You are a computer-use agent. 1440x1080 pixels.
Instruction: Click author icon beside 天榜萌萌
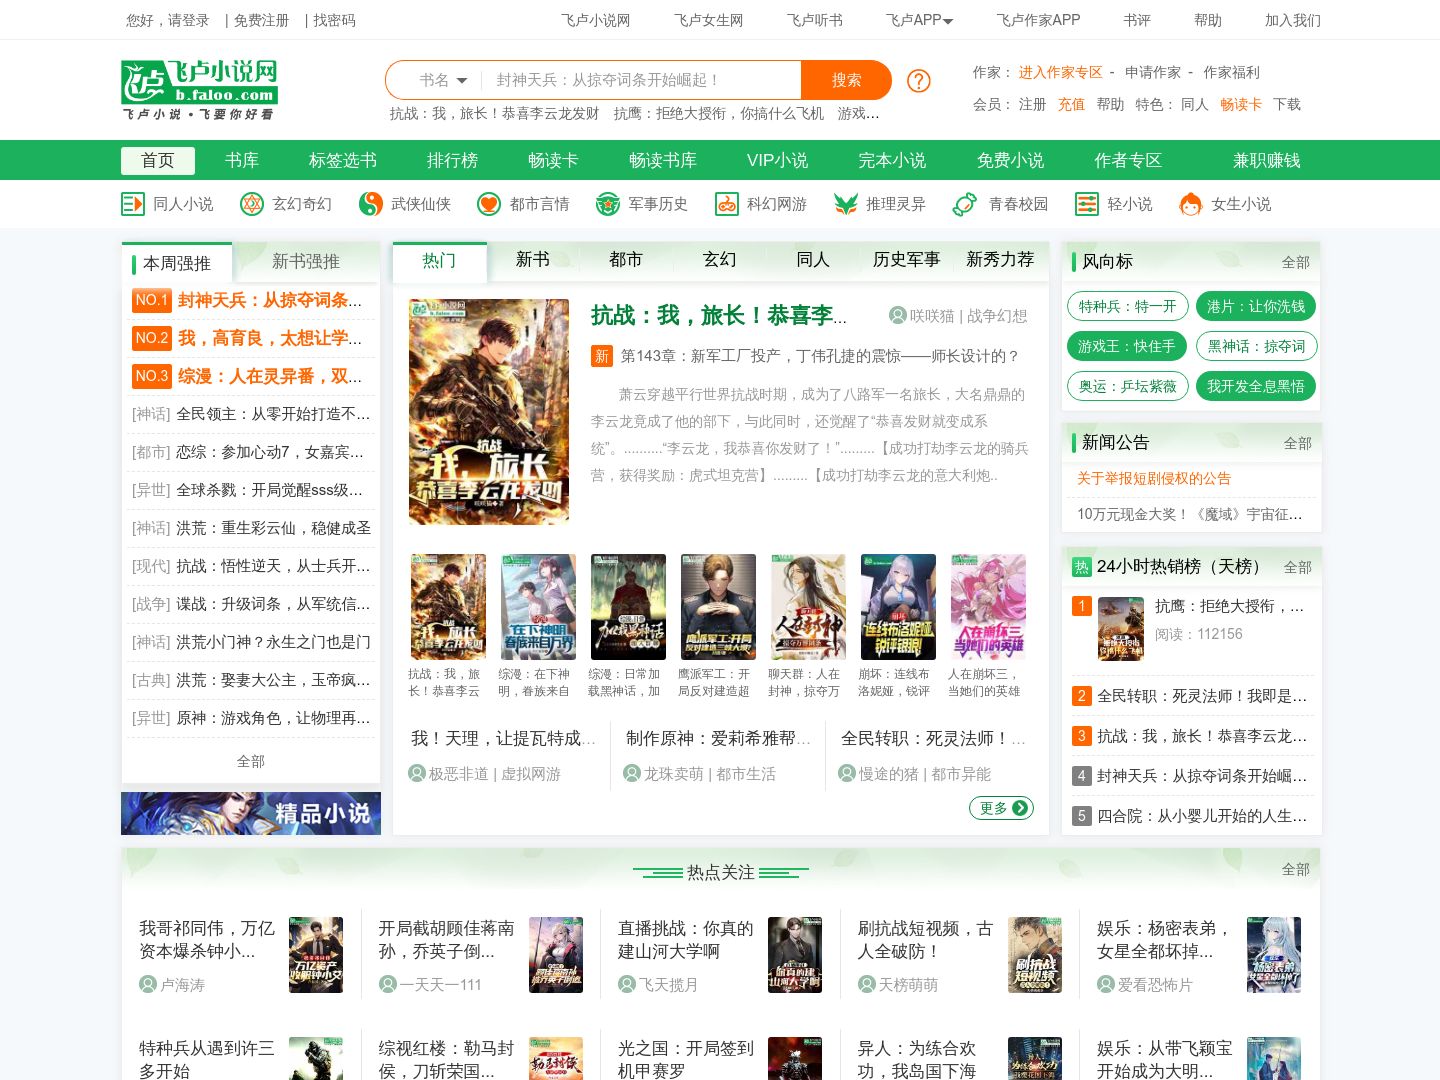pos(867,985)
